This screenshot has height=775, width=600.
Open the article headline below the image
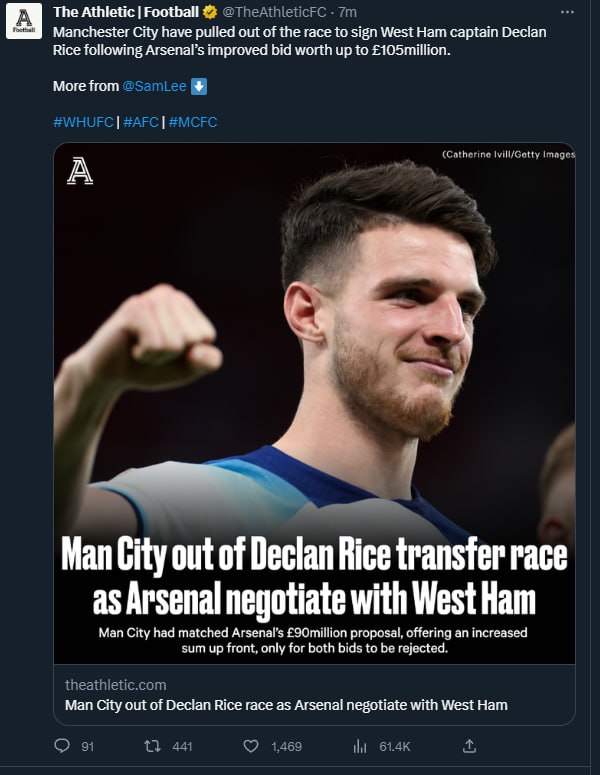point(285,705)
